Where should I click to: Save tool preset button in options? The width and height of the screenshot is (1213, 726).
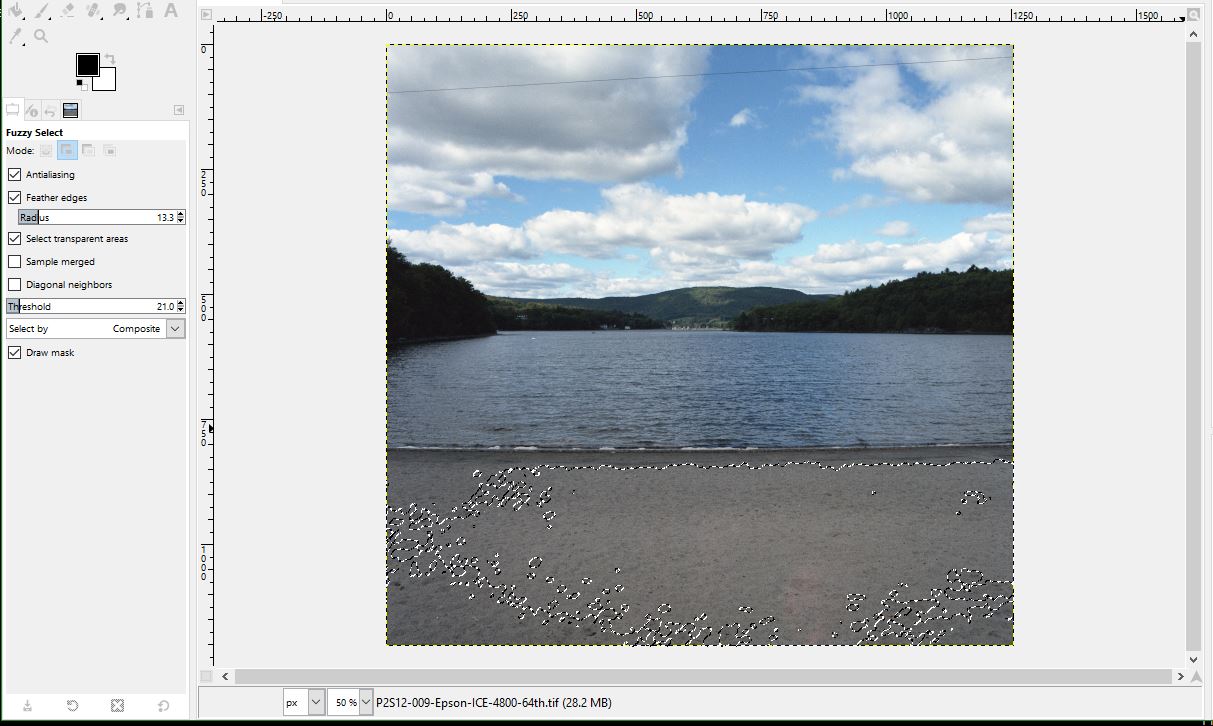coord(28,705)
